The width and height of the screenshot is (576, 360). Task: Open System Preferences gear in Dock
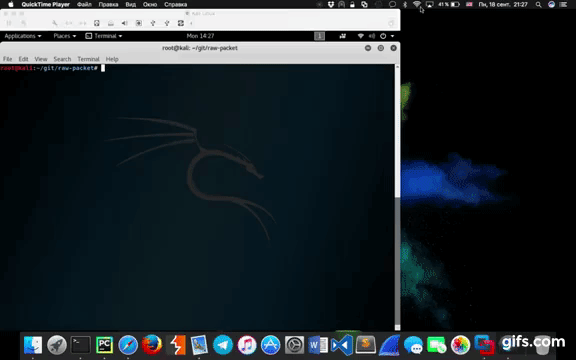294,345
